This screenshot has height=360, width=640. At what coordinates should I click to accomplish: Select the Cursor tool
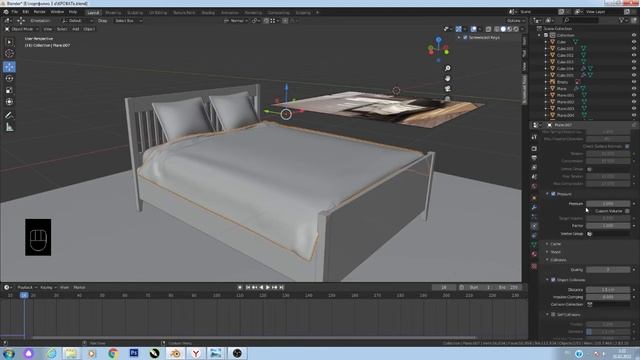coord(9,53)
